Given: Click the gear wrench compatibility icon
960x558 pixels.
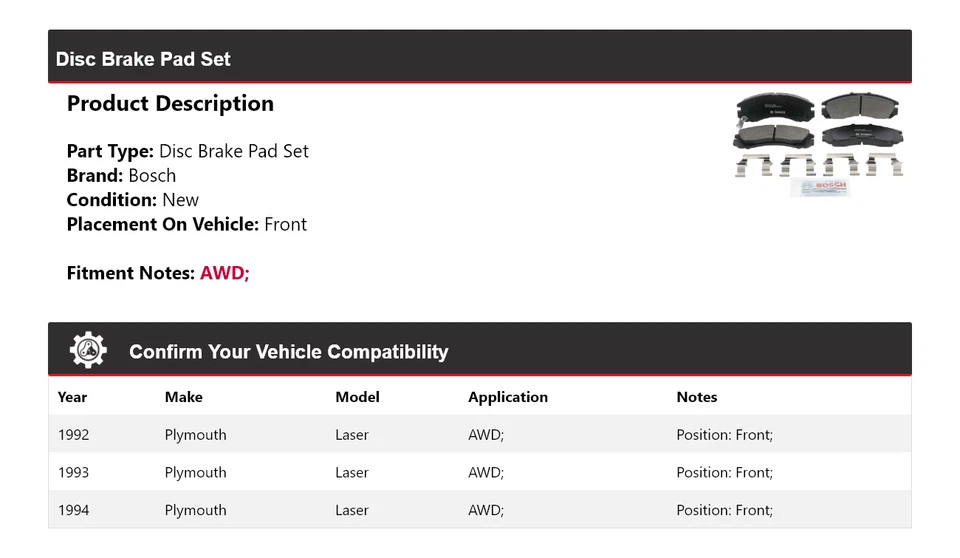Looking at the screenshot, I should tap(88, 350).
